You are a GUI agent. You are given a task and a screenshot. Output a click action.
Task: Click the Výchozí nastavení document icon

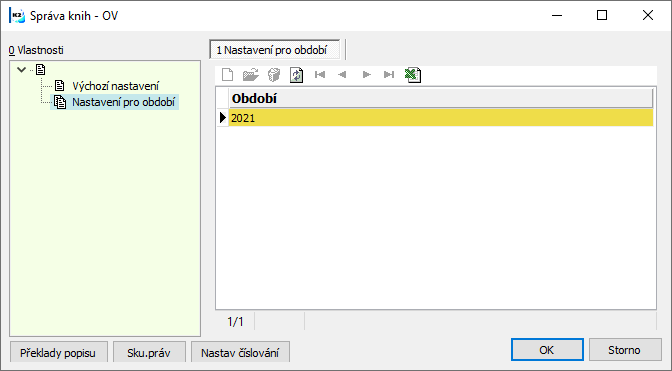point(60,86)
